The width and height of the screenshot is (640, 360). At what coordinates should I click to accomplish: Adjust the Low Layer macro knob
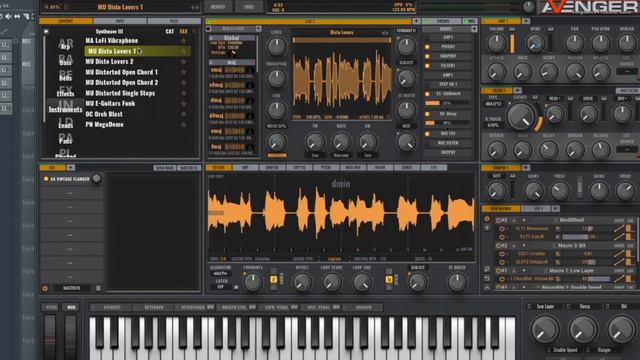click(544, 330)
